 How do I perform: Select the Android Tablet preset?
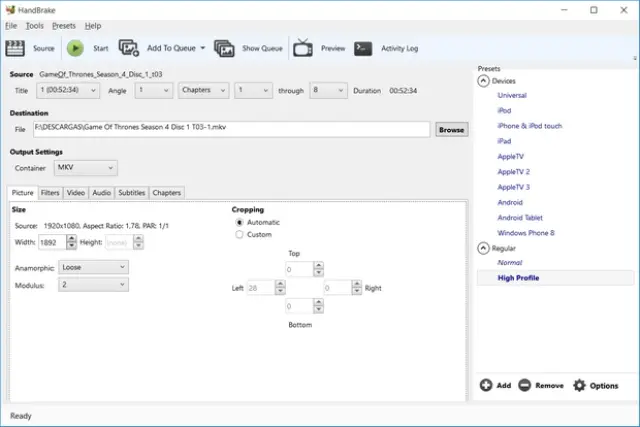[521, 217]
